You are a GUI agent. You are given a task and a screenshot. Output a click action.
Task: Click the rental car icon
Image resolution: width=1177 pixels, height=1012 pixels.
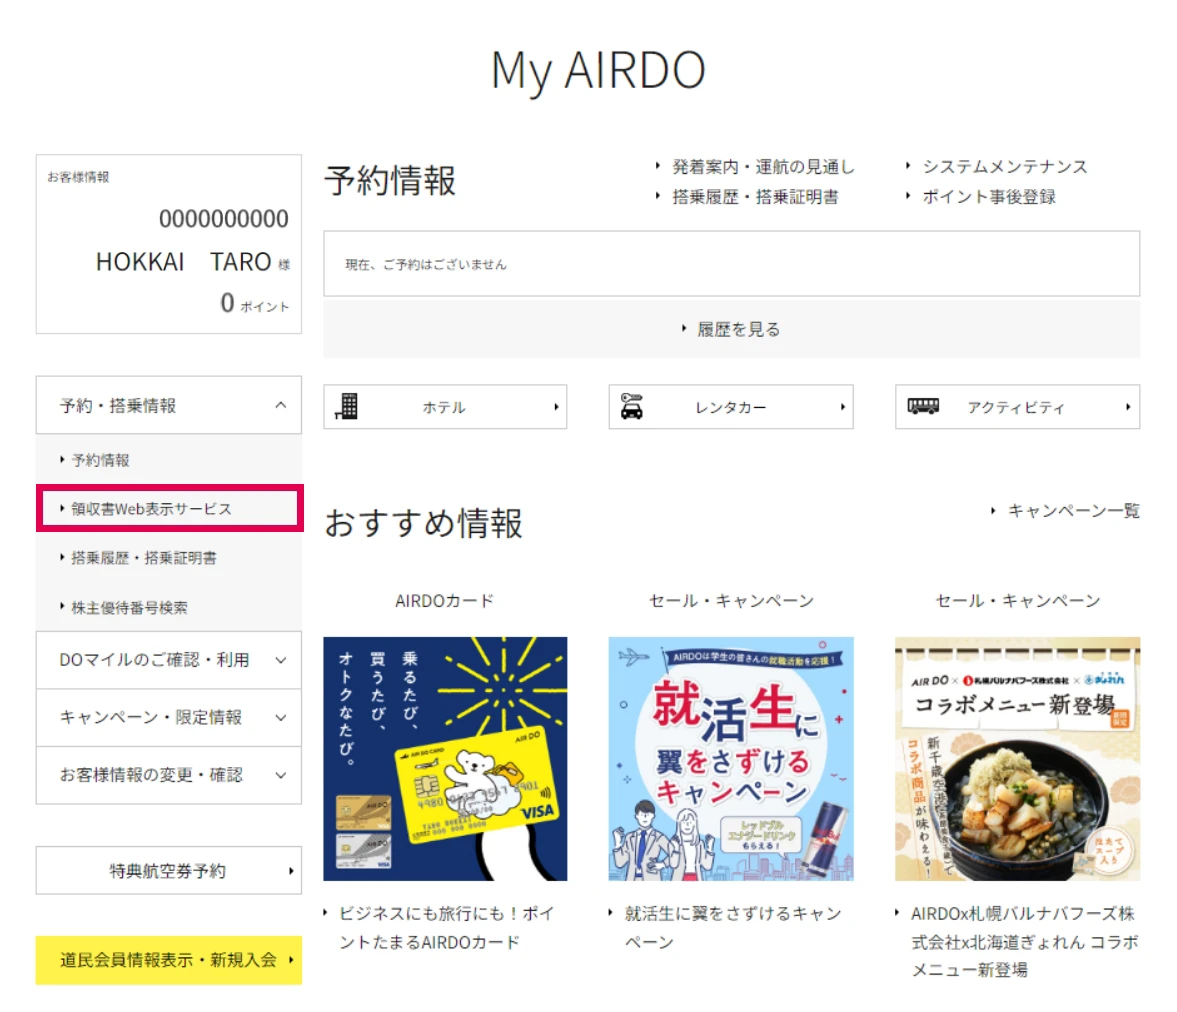[x=631, y=406]
